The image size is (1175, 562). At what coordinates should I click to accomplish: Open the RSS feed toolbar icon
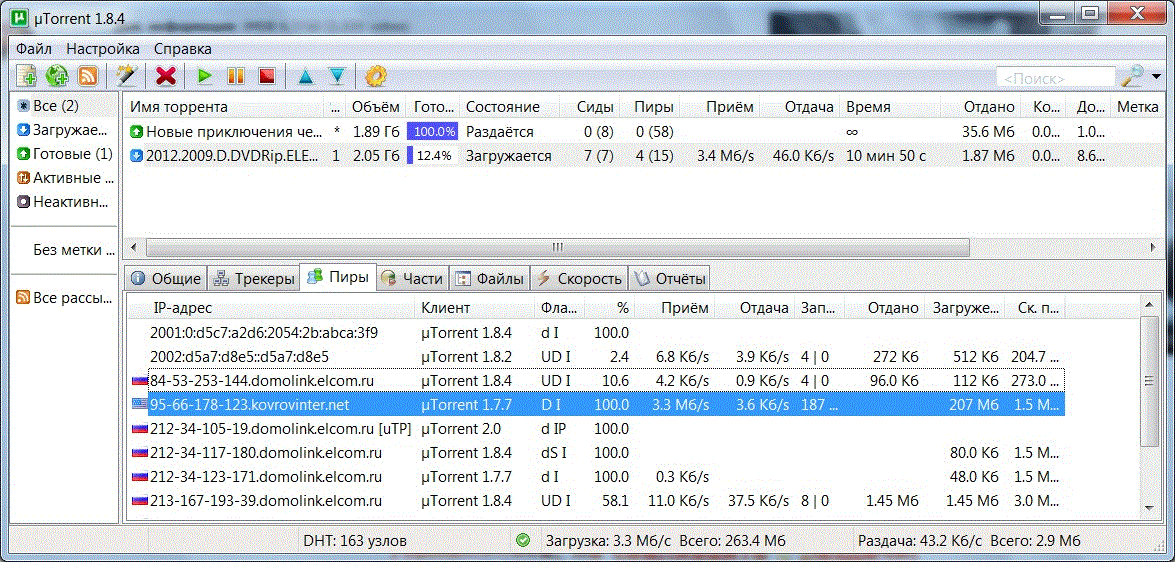pos(88,76)
